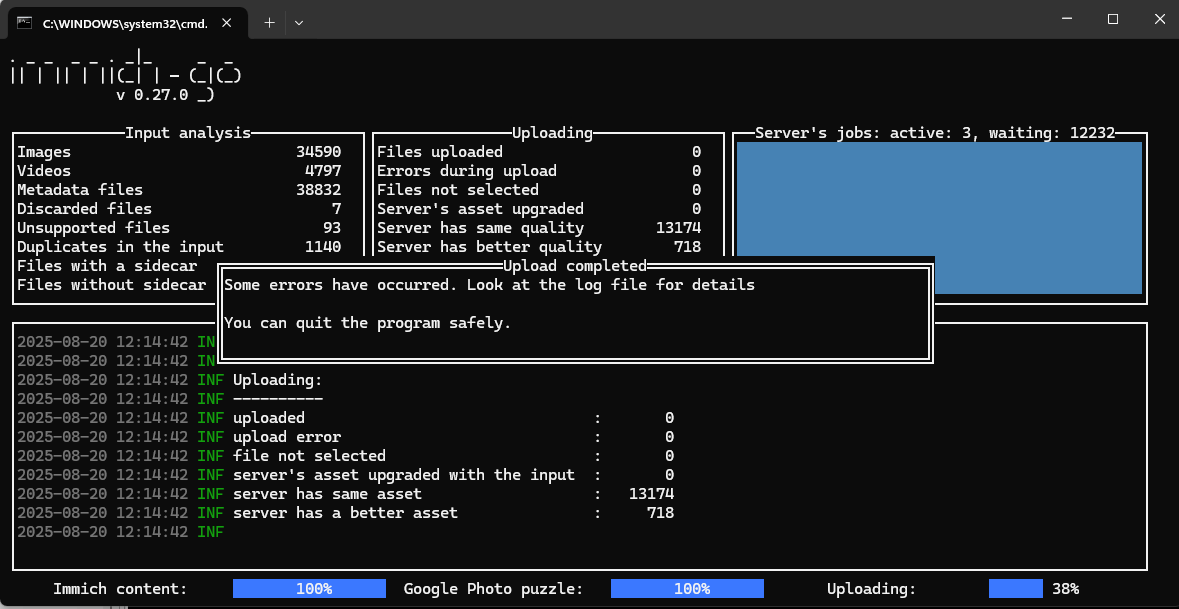Click the "Errors during upload" label

click(467, 171)
